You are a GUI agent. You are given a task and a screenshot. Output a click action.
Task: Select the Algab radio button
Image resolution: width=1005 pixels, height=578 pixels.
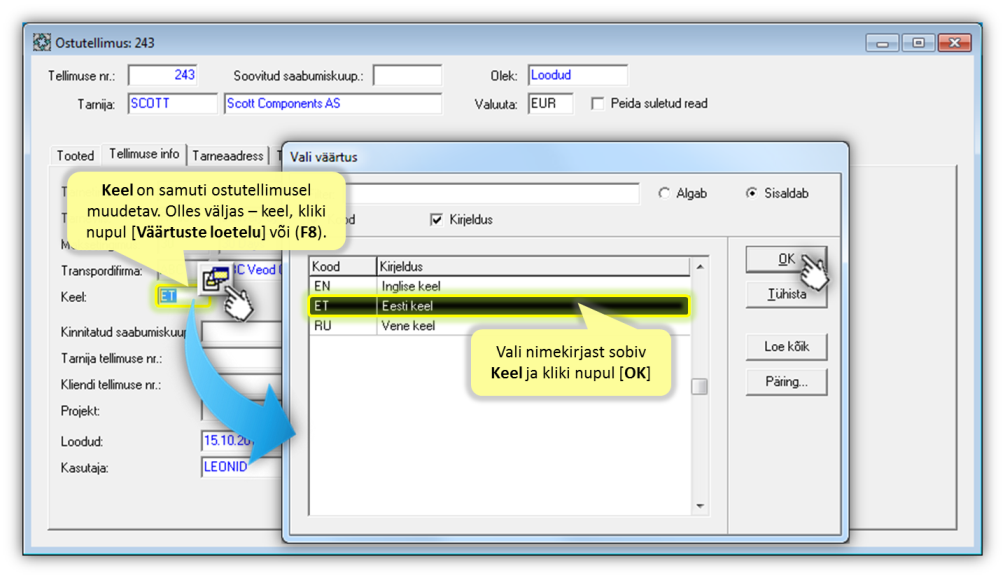pyautogui.click(x=664, y=194)
